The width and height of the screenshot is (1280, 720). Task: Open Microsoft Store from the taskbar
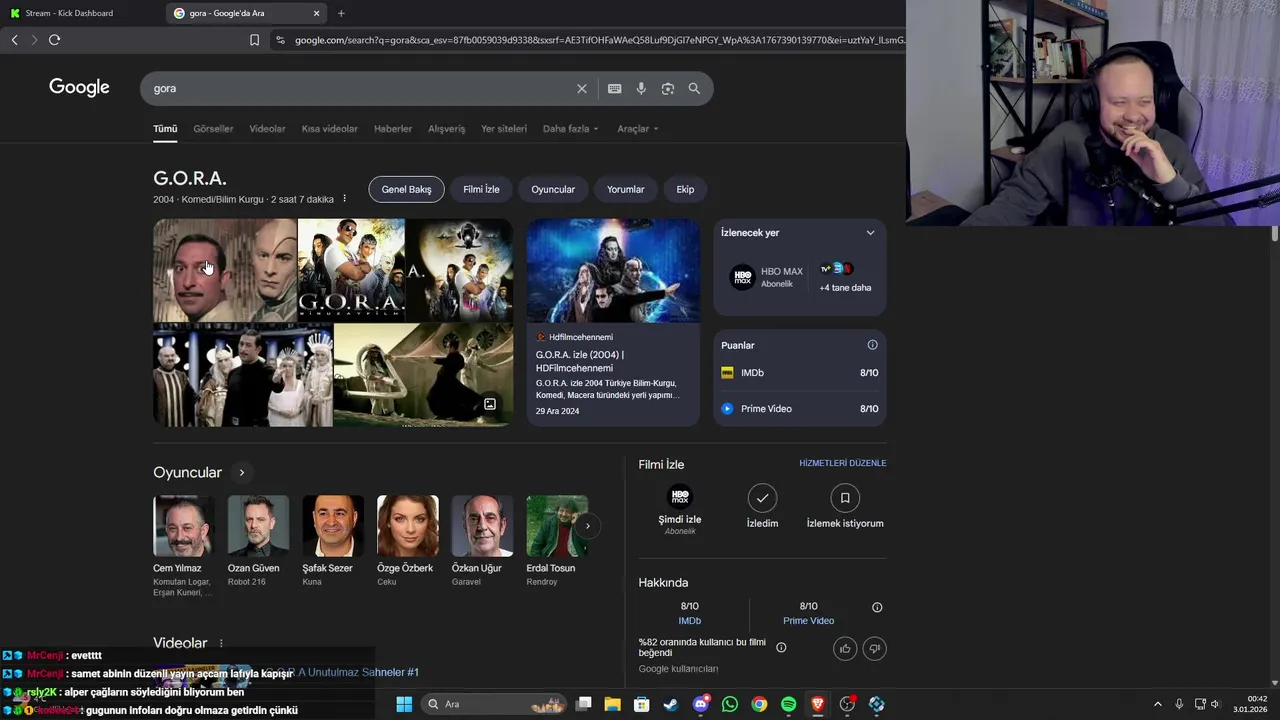(x=642, y=704)
